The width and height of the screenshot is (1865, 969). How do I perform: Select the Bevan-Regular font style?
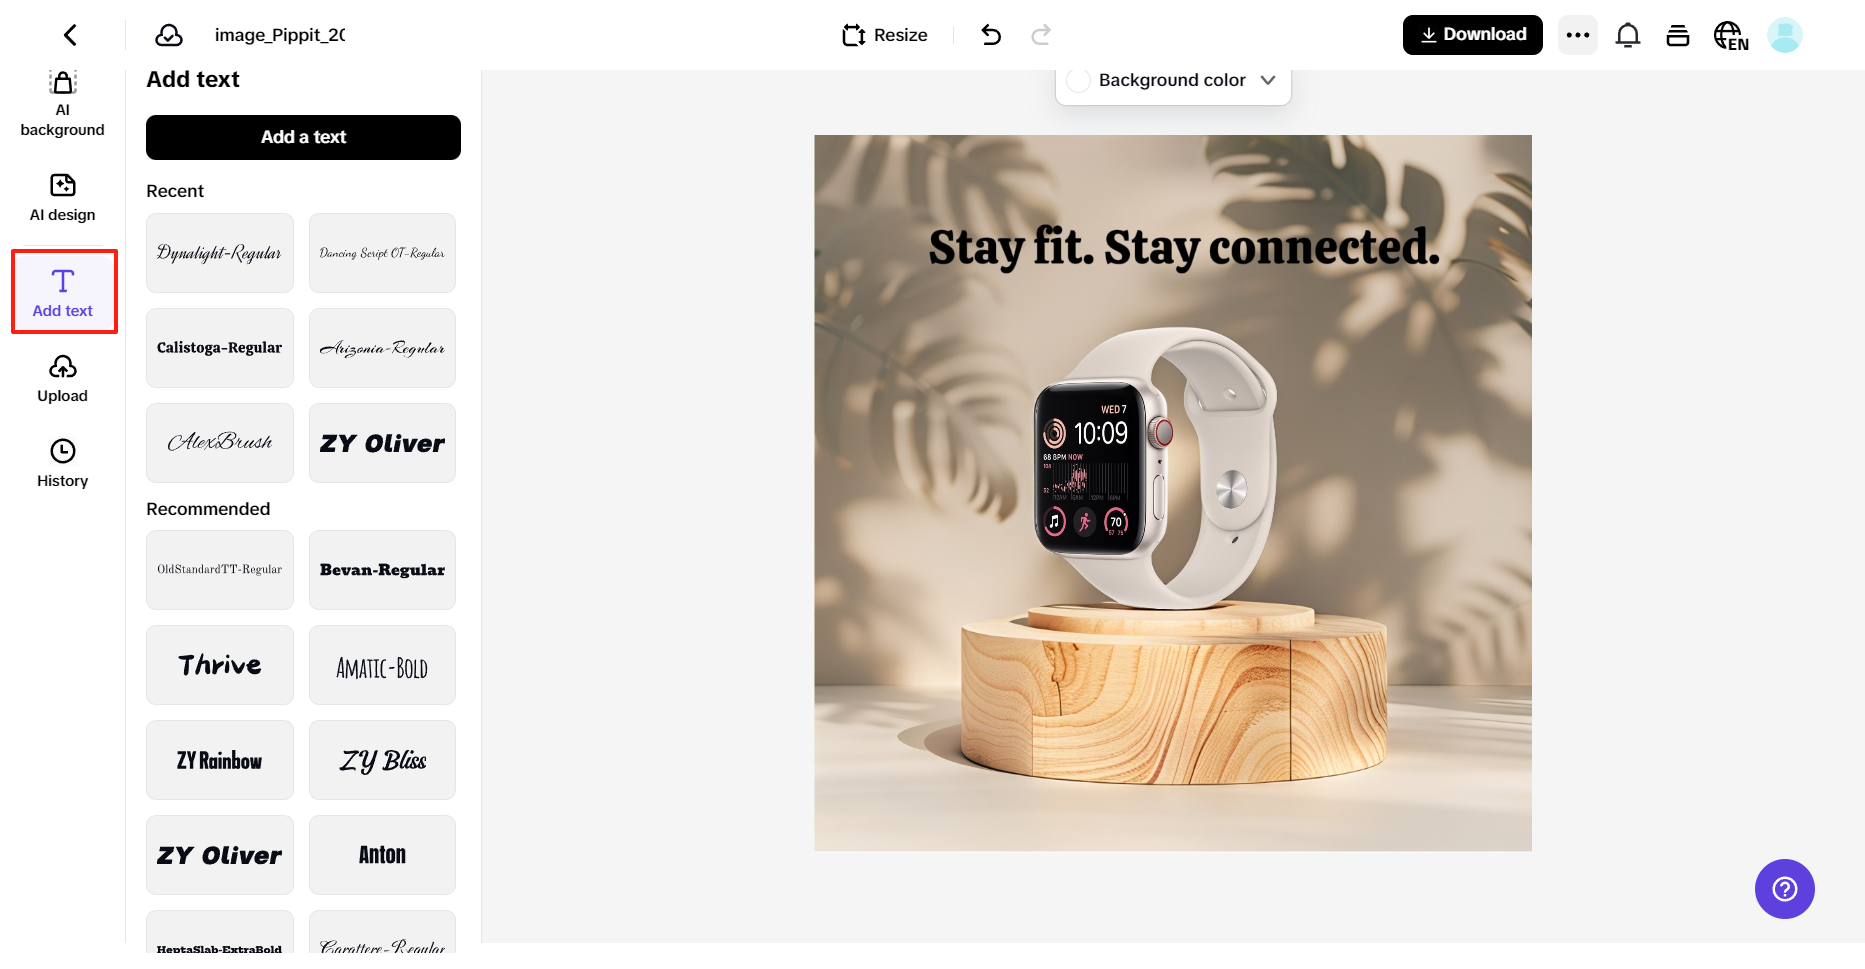click(382, 570)
